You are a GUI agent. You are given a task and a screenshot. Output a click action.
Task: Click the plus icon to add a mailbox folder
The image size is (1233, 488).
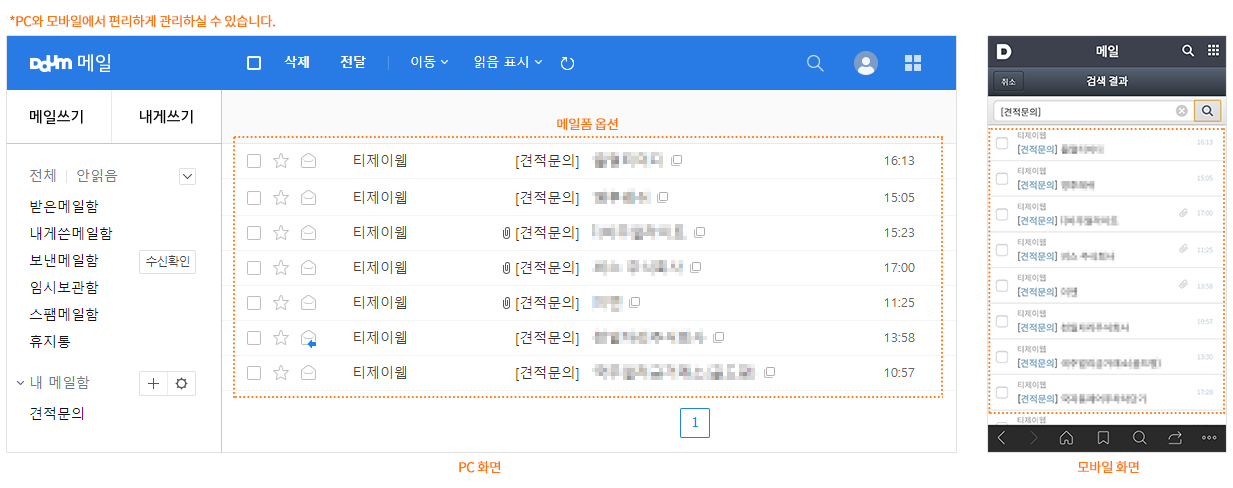click(153, 383)
